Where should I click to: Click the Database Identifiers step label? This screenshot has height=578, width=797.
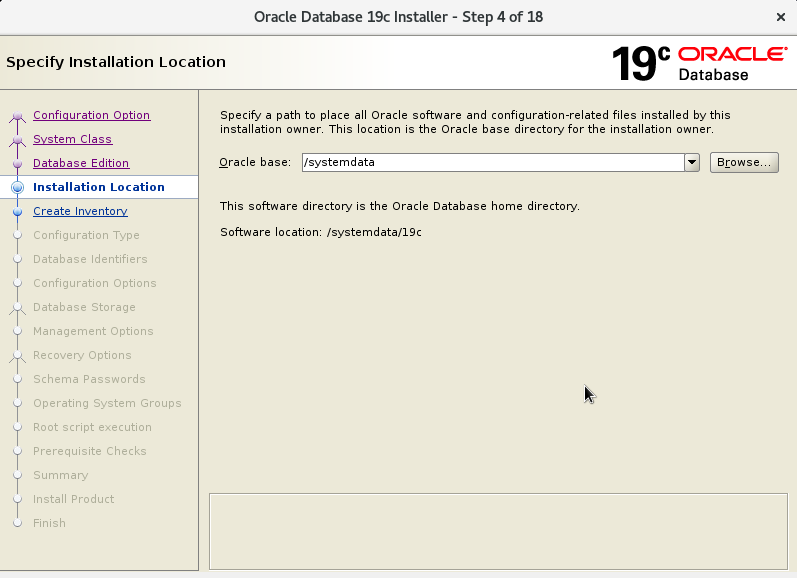tap(90, 259)
